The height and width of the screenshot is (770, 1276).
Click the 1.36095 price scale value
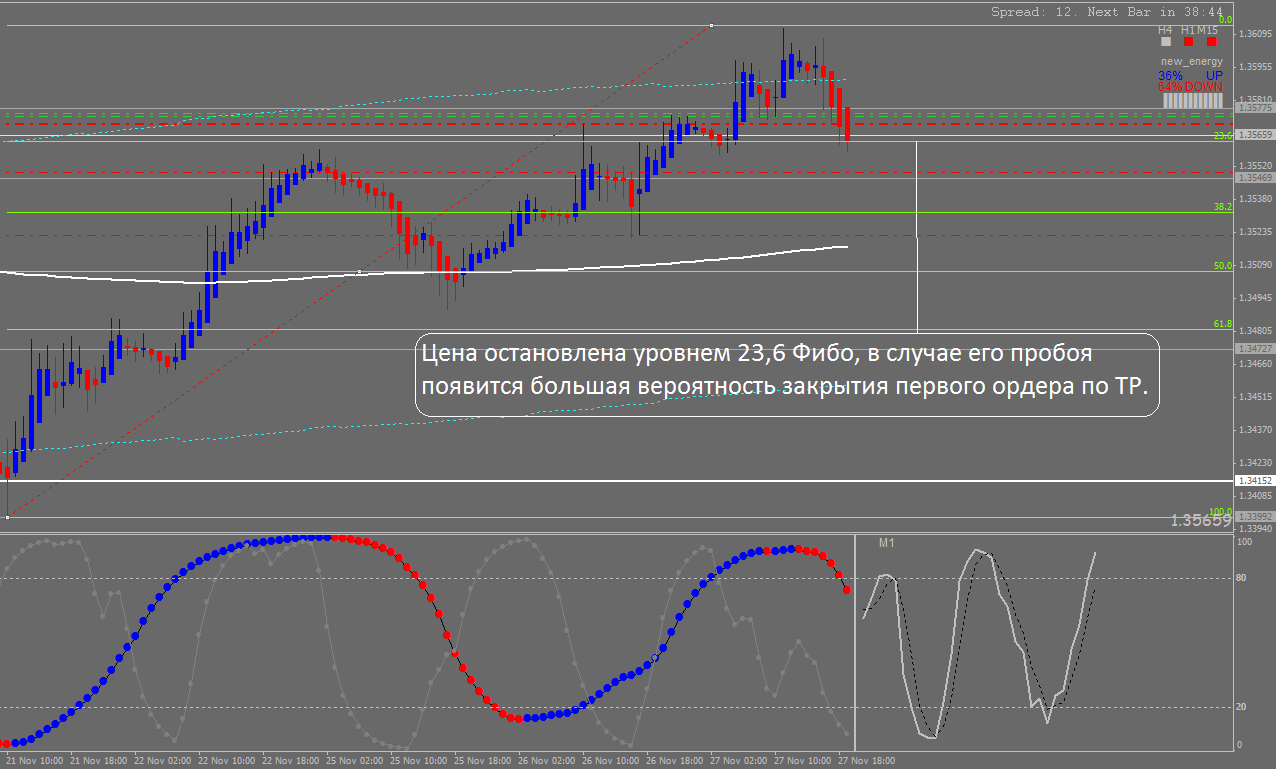click(x=1255, y=34)
